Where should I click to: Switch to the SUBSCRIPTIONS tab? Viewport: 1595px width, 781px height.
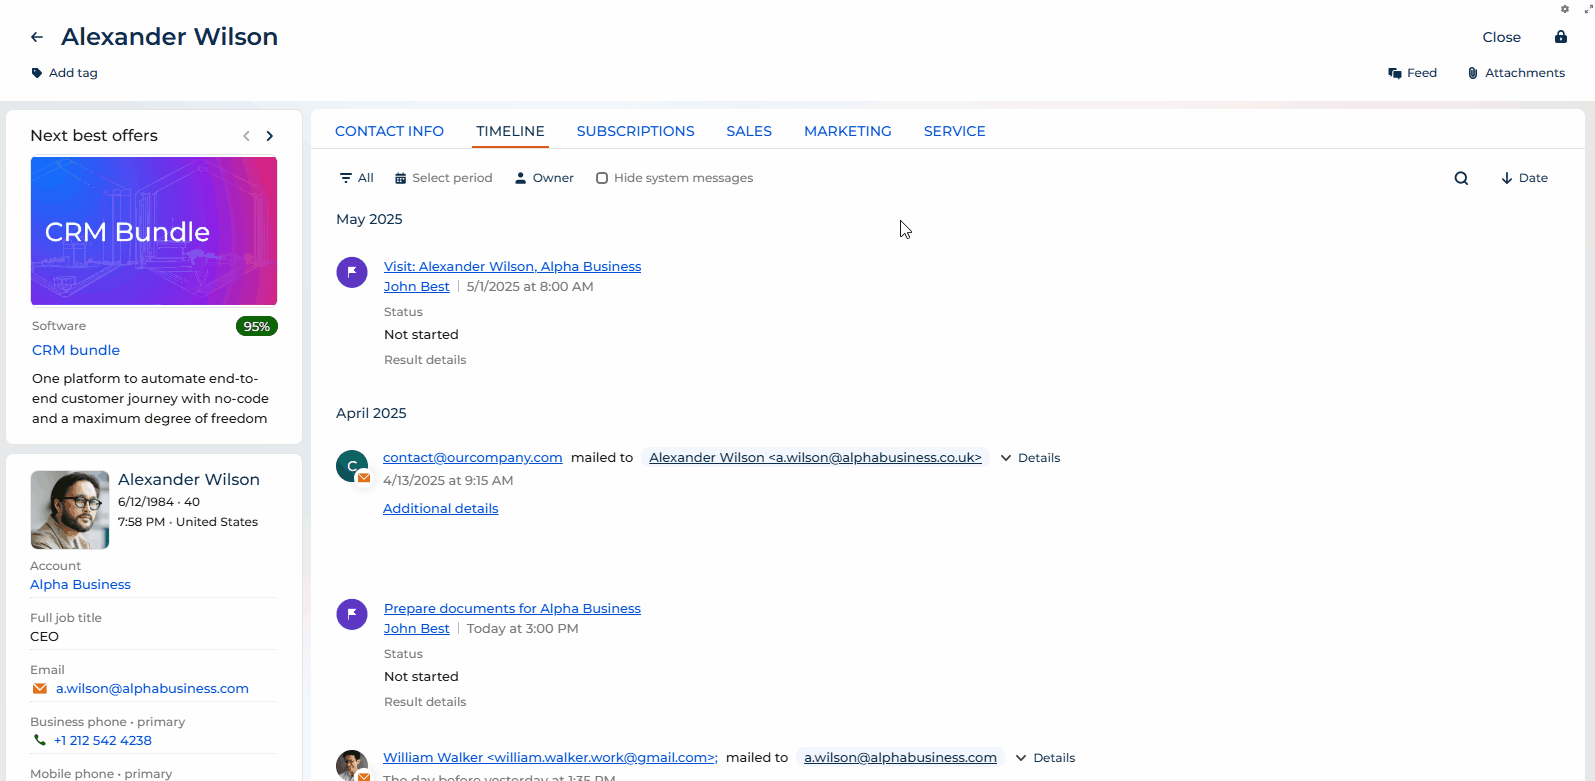tap(635, 131)
